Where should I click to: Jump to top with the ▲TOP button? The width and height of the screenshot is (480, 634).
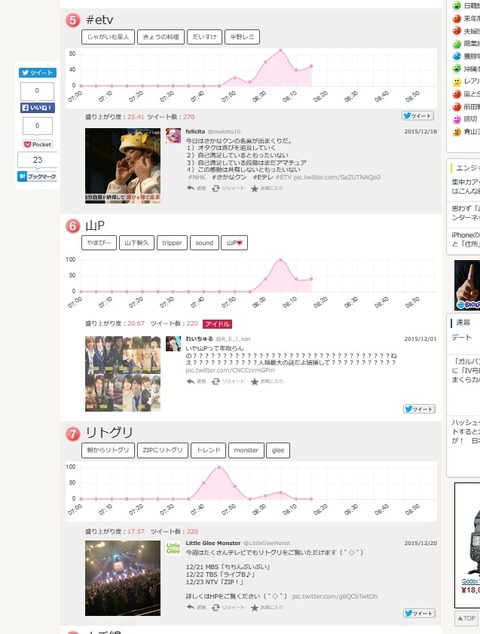pyautogui.click(x=467, y=618)
